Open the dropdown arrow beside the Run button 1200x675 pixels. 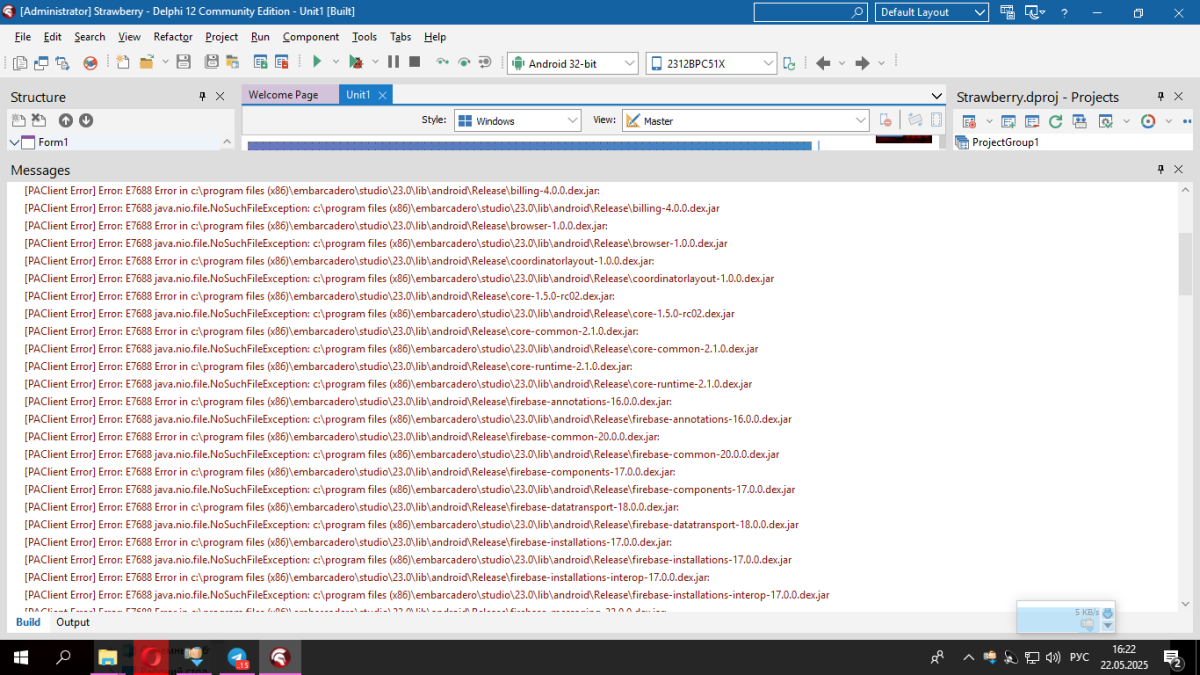coord(336,62)
